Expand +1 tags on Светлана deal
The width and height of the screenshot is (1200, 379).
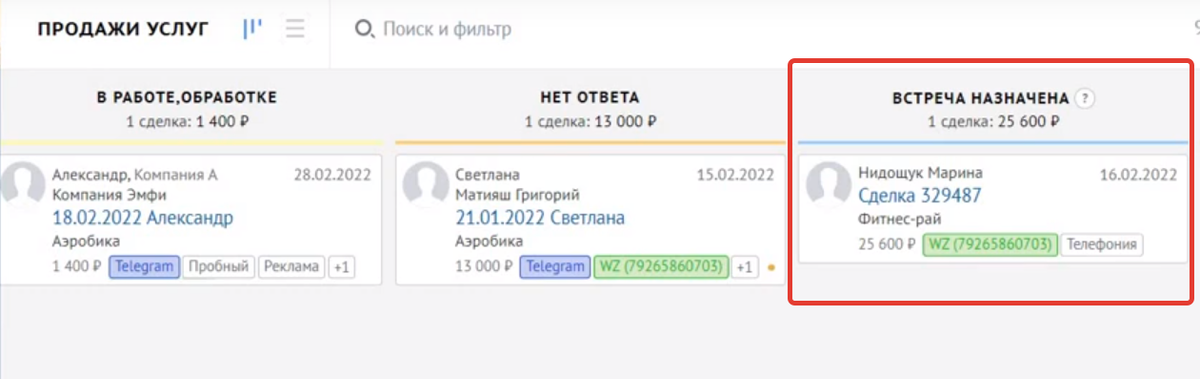[x=745, y=267]
